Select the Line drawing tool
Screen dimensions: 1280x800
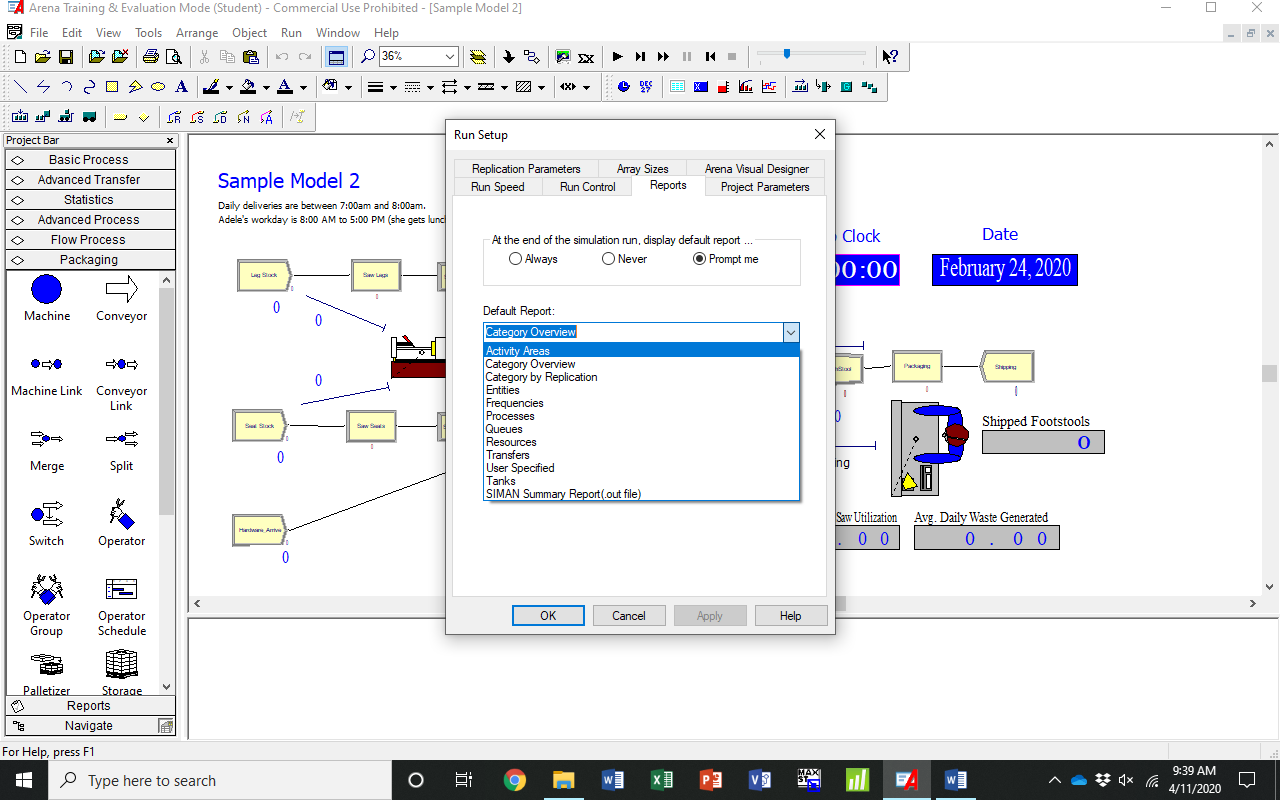[20, 87]
